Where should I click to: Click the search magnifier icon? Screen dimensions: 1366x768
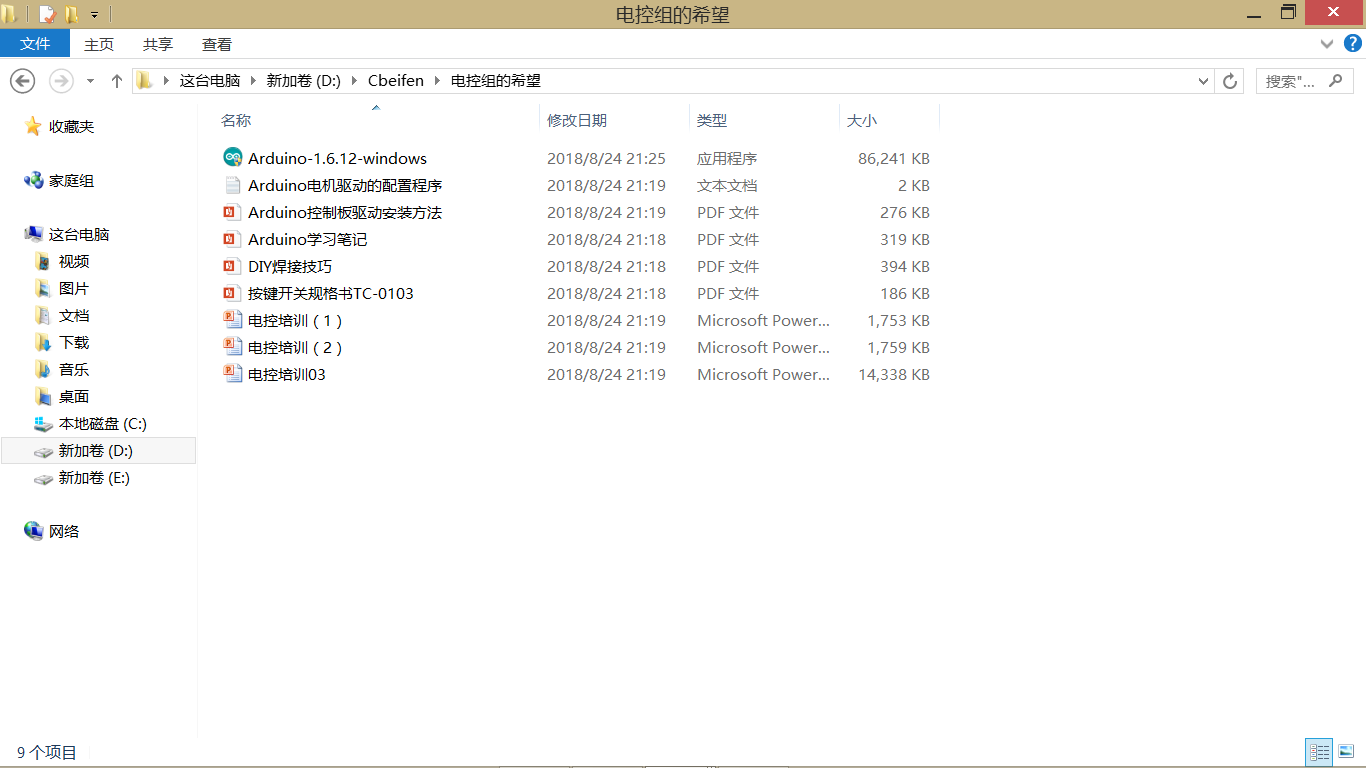click(1336, 81)
